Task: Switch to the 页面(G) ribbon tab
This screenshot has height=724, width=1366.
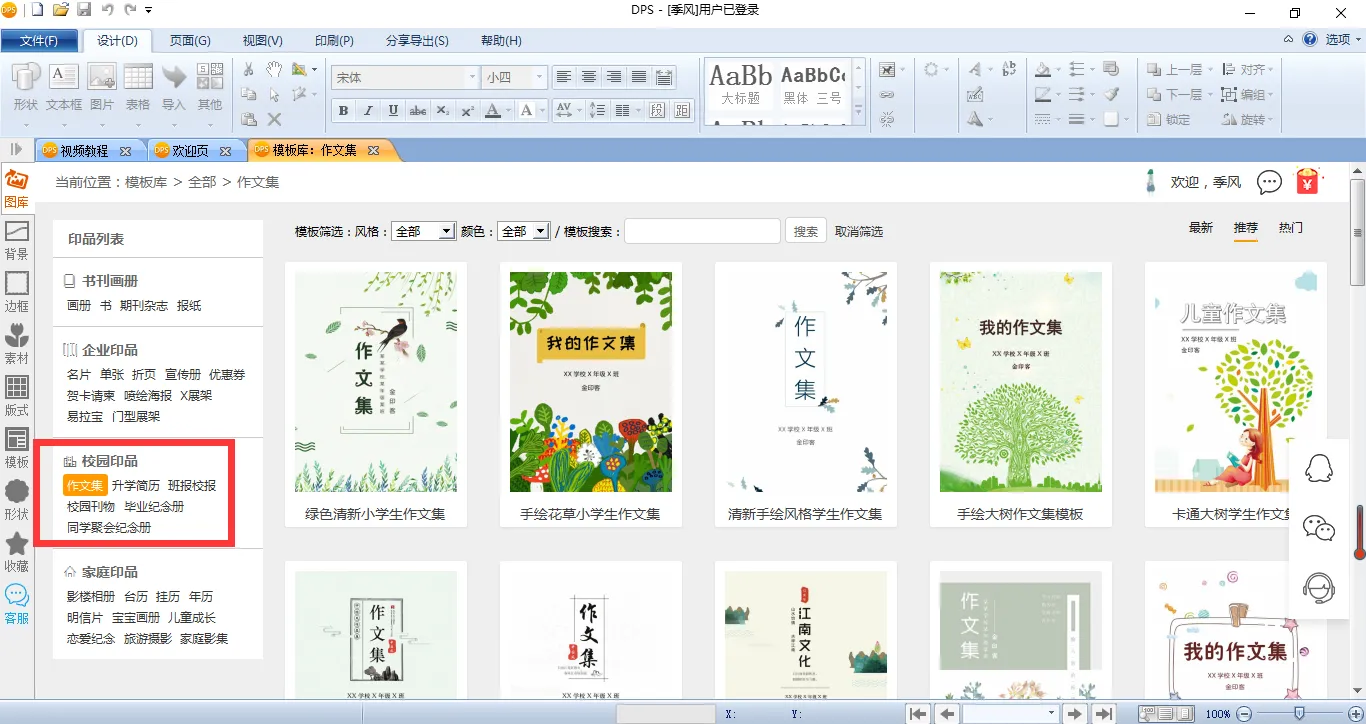Action: pos(190,41)
